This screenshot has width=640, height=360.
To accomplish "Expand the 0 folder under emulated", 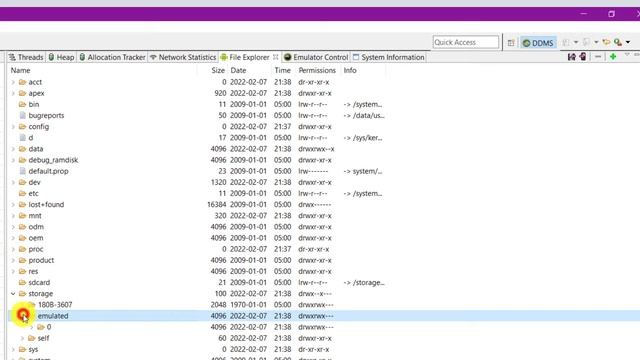I will (32, 327).
